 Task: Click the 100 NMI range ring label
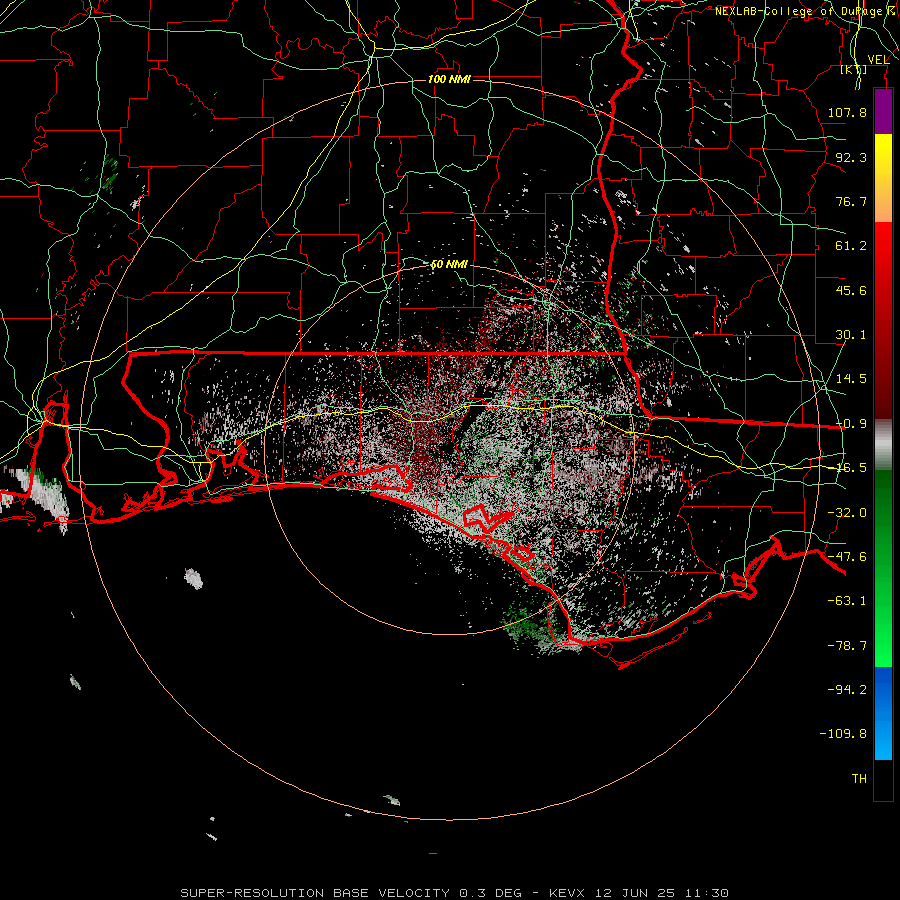pos(449,79)
